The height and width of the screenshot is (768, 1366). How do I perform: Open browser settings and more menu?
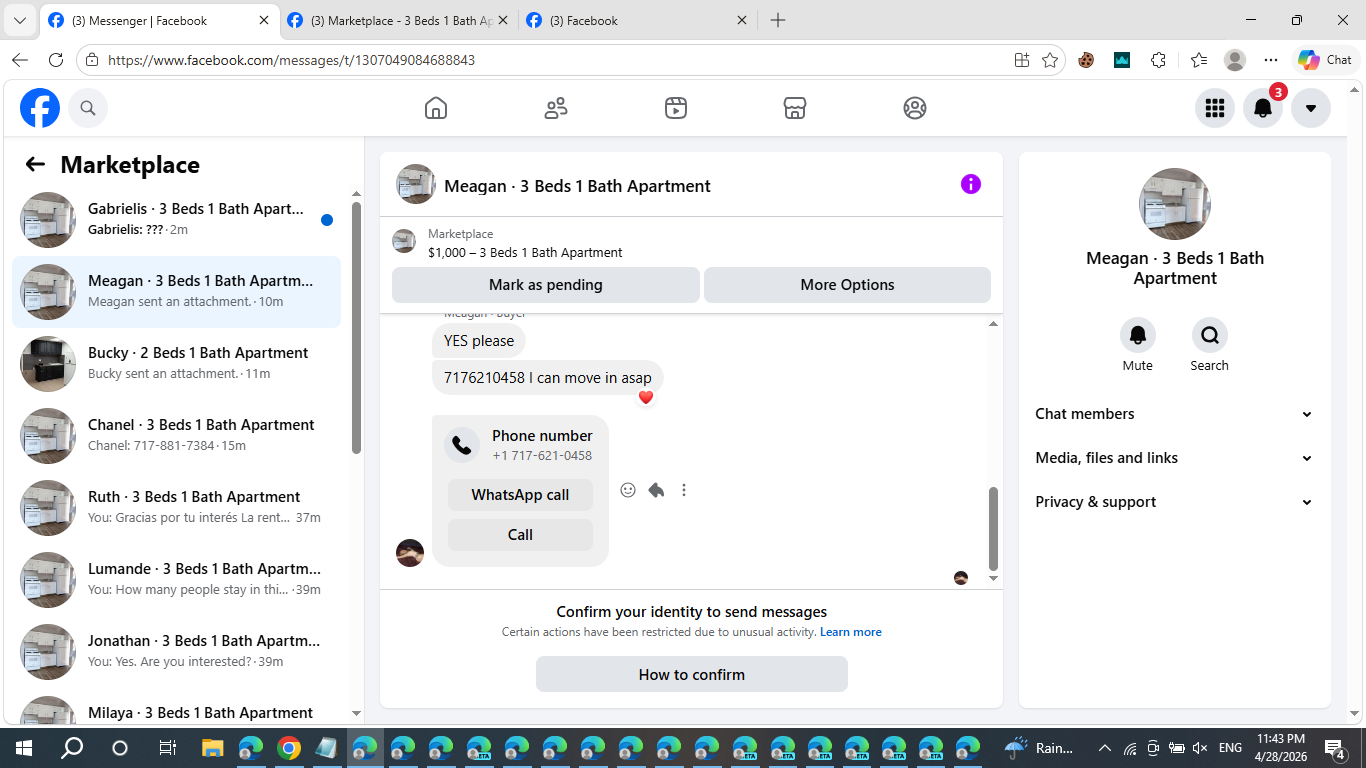coord(1271,60)
